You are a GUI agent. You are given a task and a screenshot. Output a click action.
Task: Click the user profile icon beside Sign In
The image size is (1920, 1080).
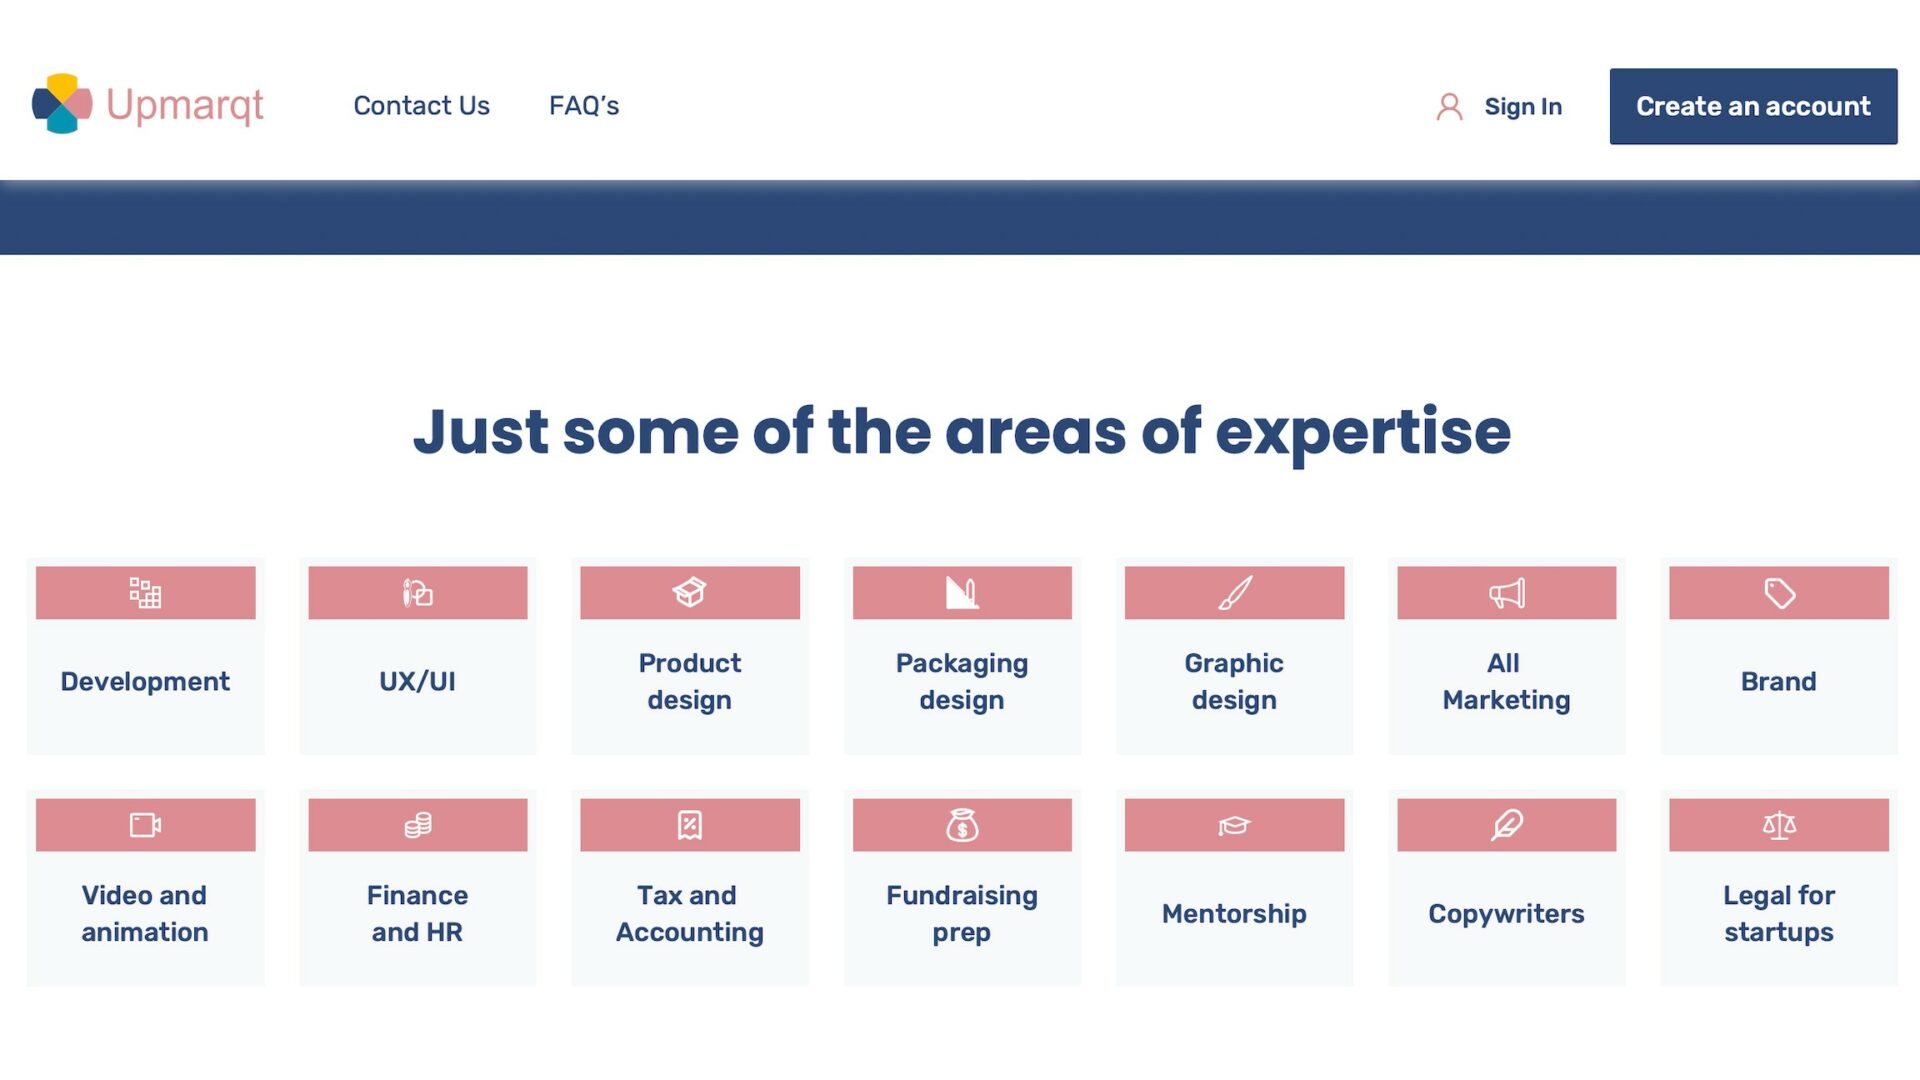pyautogui.click(x=1449, y=107)
